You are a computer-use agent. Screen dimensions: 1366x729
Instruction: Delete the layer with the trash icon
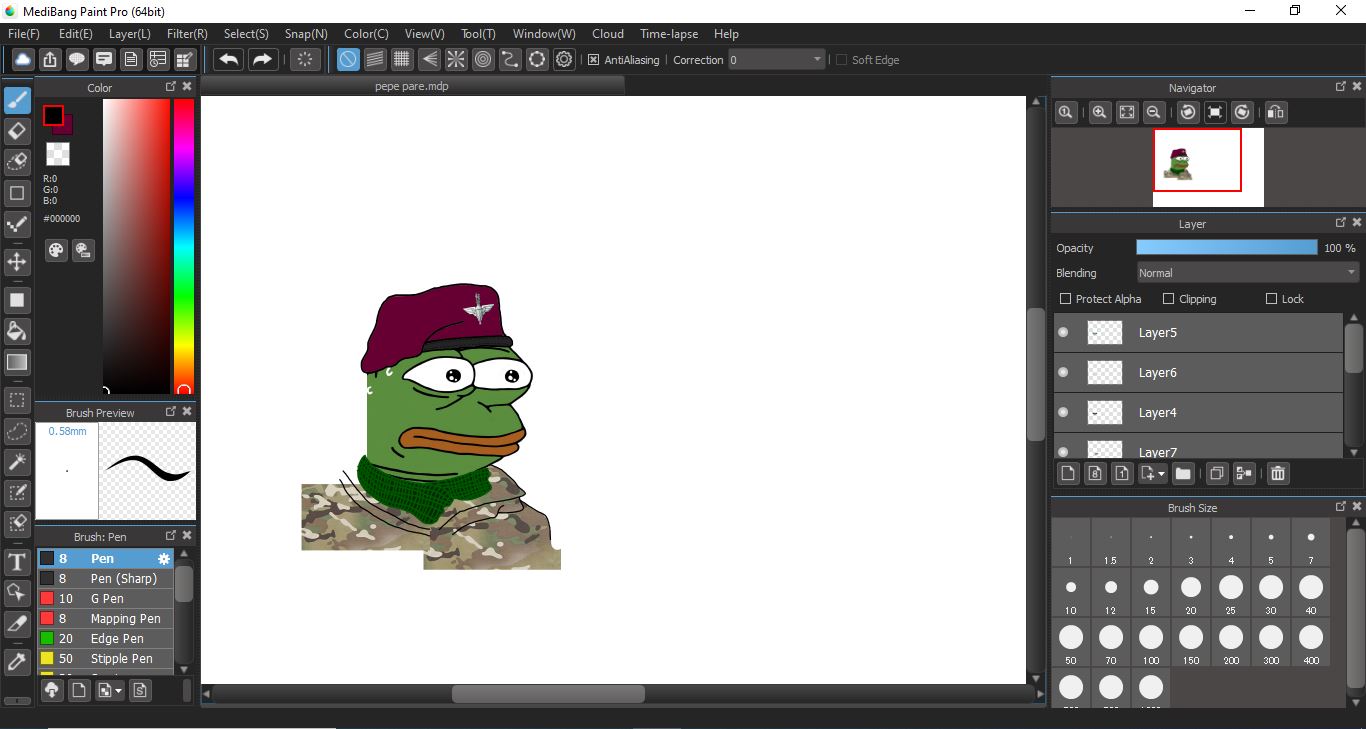point(1277,474)
